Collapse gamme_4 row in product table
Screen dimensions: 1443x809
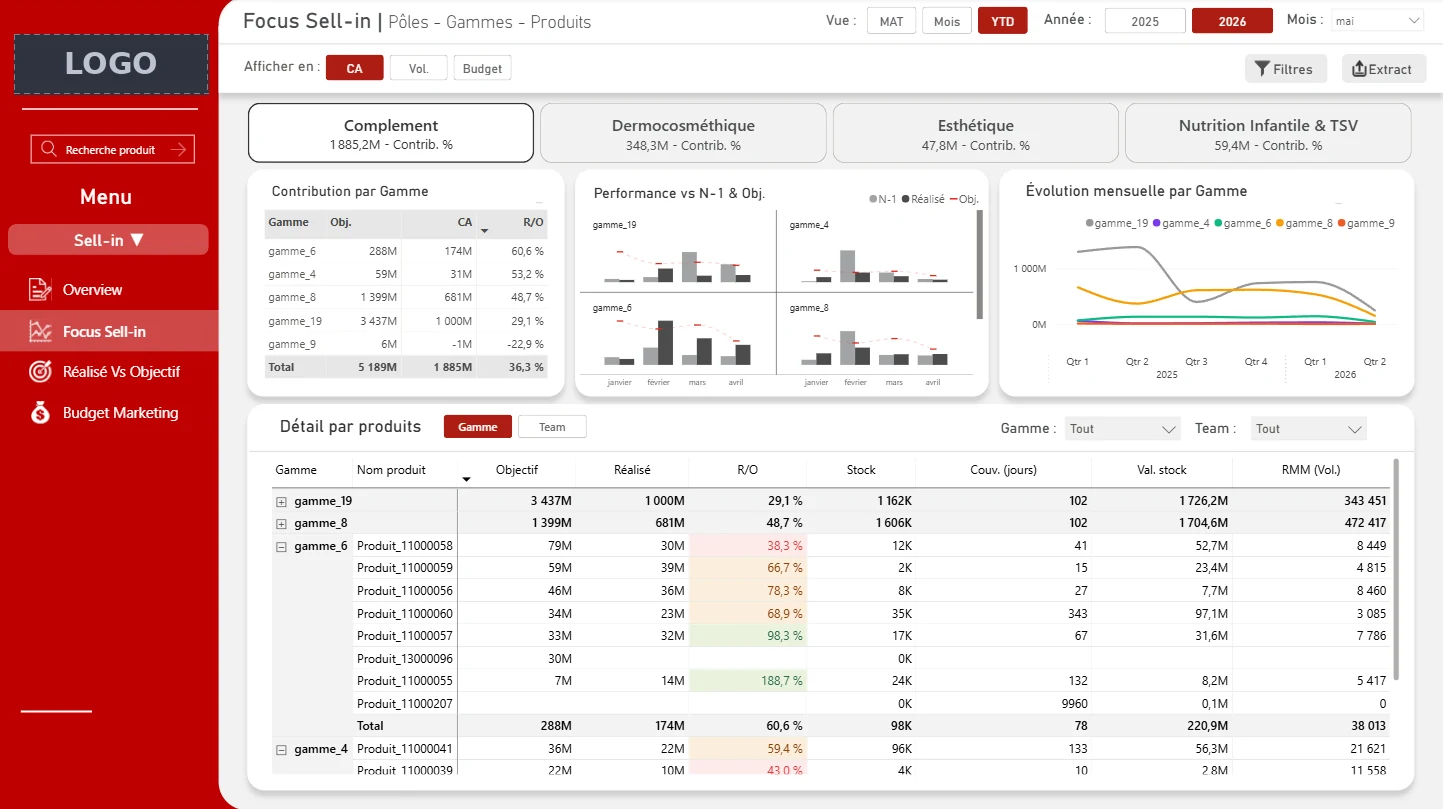tap(281, 749)
